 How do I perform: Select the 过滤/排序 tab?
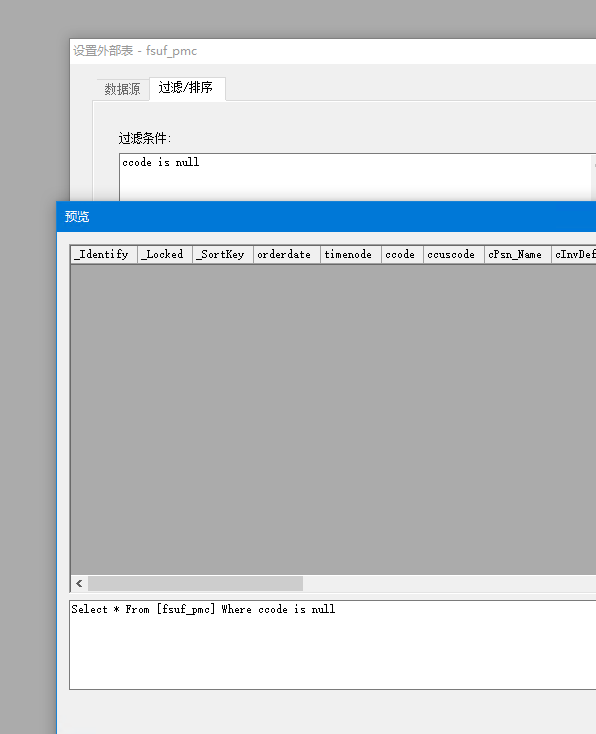coord(187,88)
